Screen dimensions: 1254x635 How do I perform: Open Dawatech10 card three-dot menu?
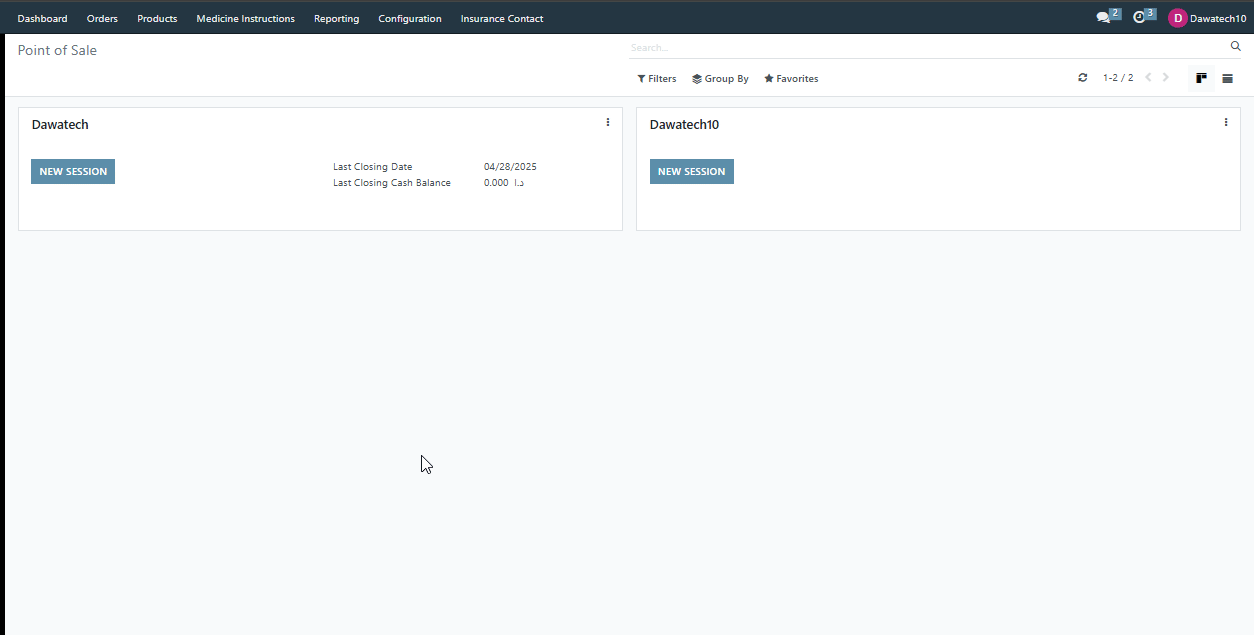pos(1226,122)
